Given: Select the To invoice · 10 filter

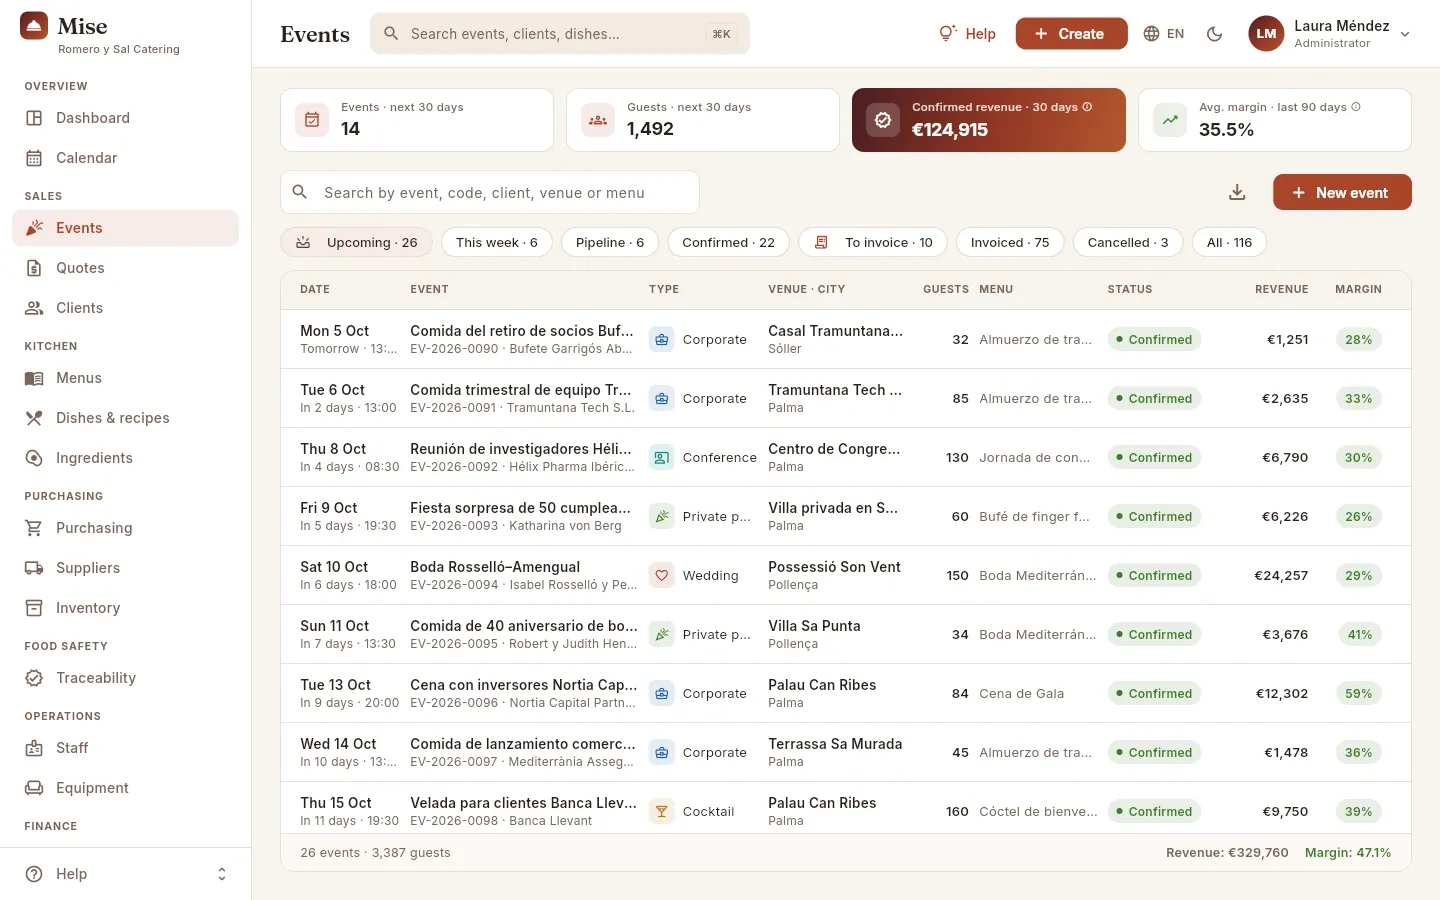Looking at the screenshot, I should pyautogui.click(x=873, y=242).
